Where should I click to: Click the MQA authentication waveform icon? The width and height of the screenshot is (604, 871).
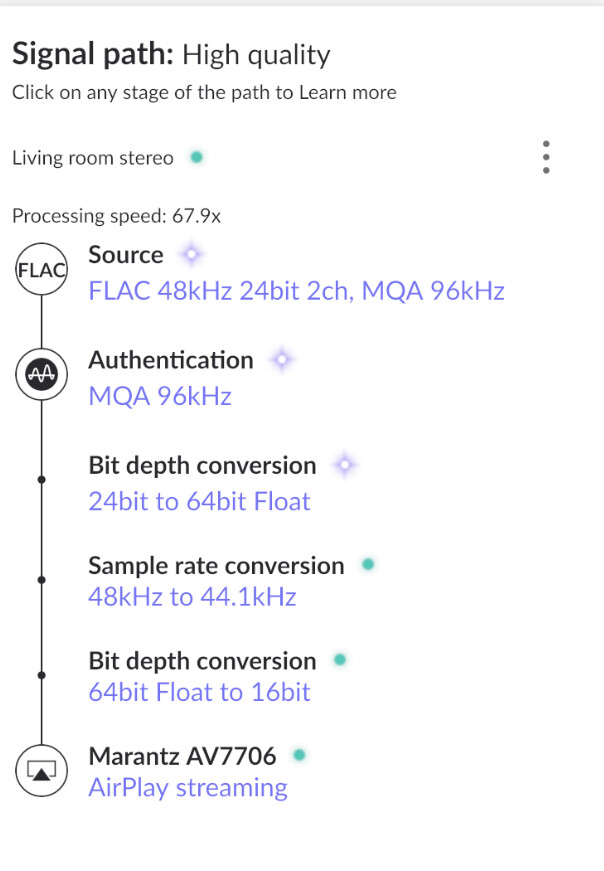coord(41,374)
